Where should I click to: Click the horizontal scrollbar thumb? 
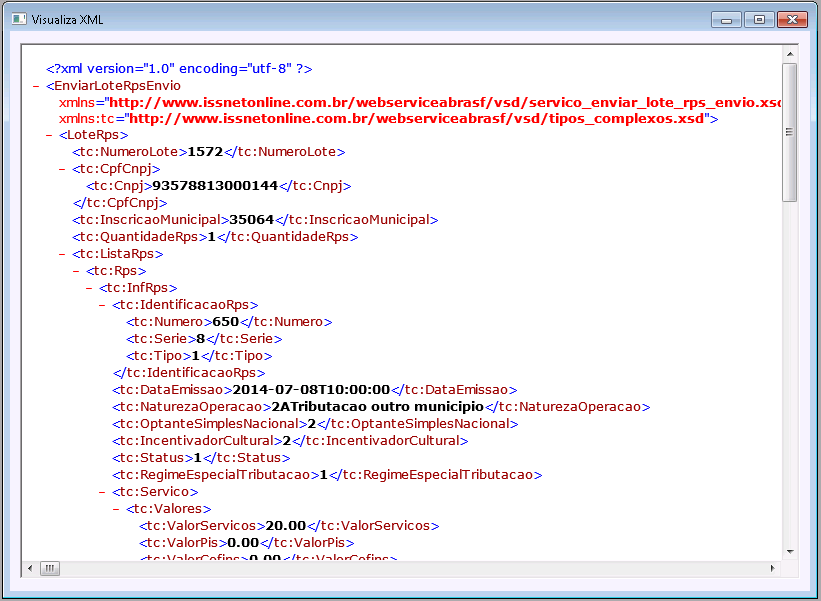point(50,568)
